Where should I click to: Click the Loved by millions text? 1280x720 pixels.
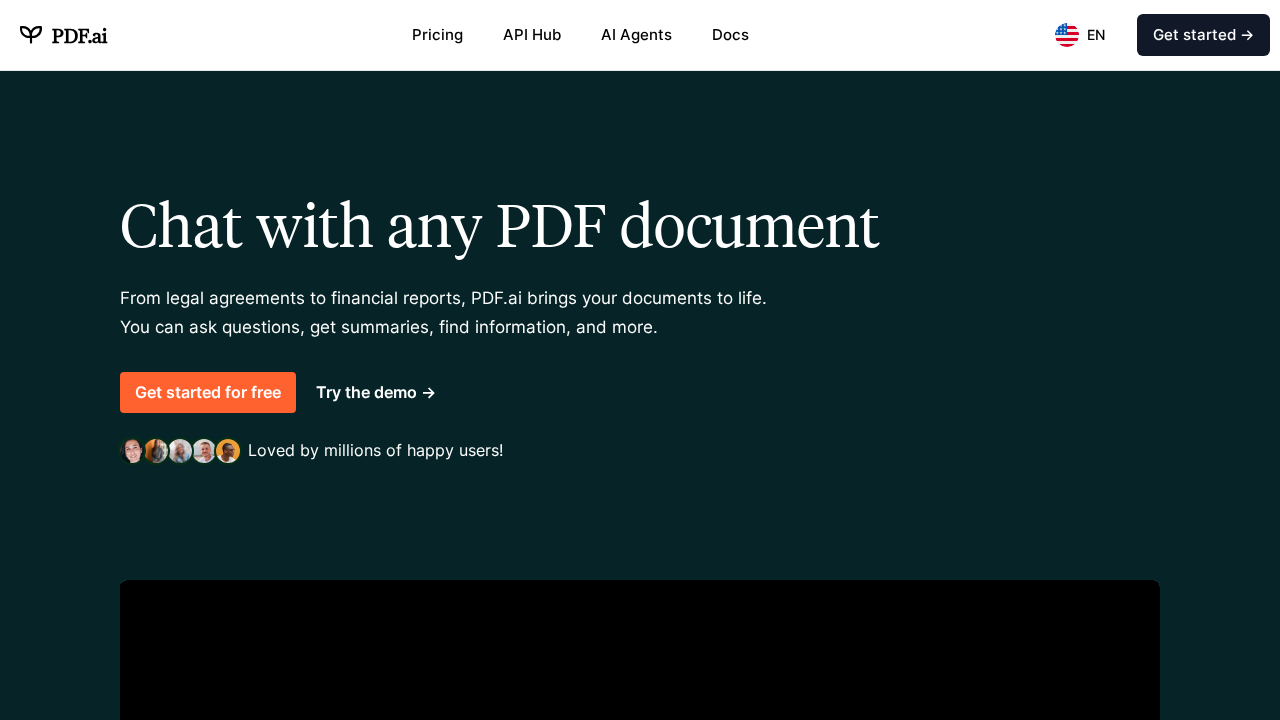coord(375,449)
